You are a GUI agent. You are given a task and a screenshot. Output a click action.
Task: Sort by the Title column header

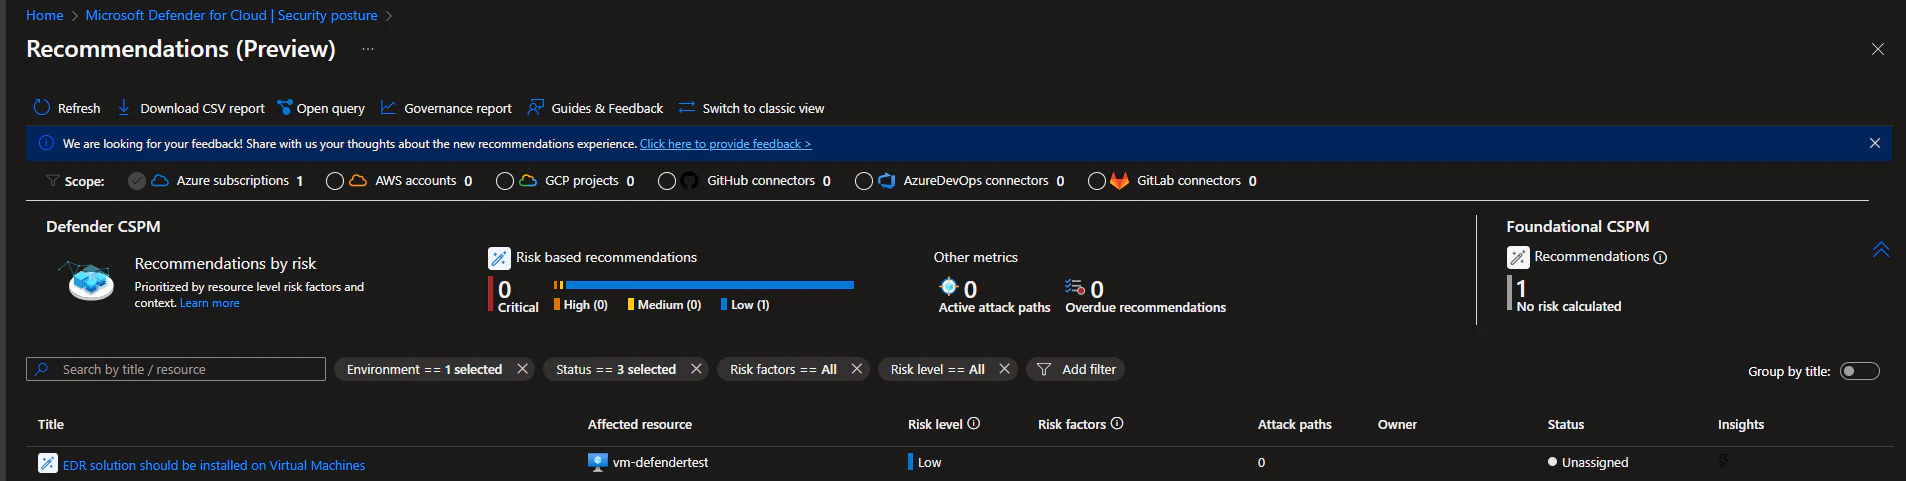click(x=51, y=424)
